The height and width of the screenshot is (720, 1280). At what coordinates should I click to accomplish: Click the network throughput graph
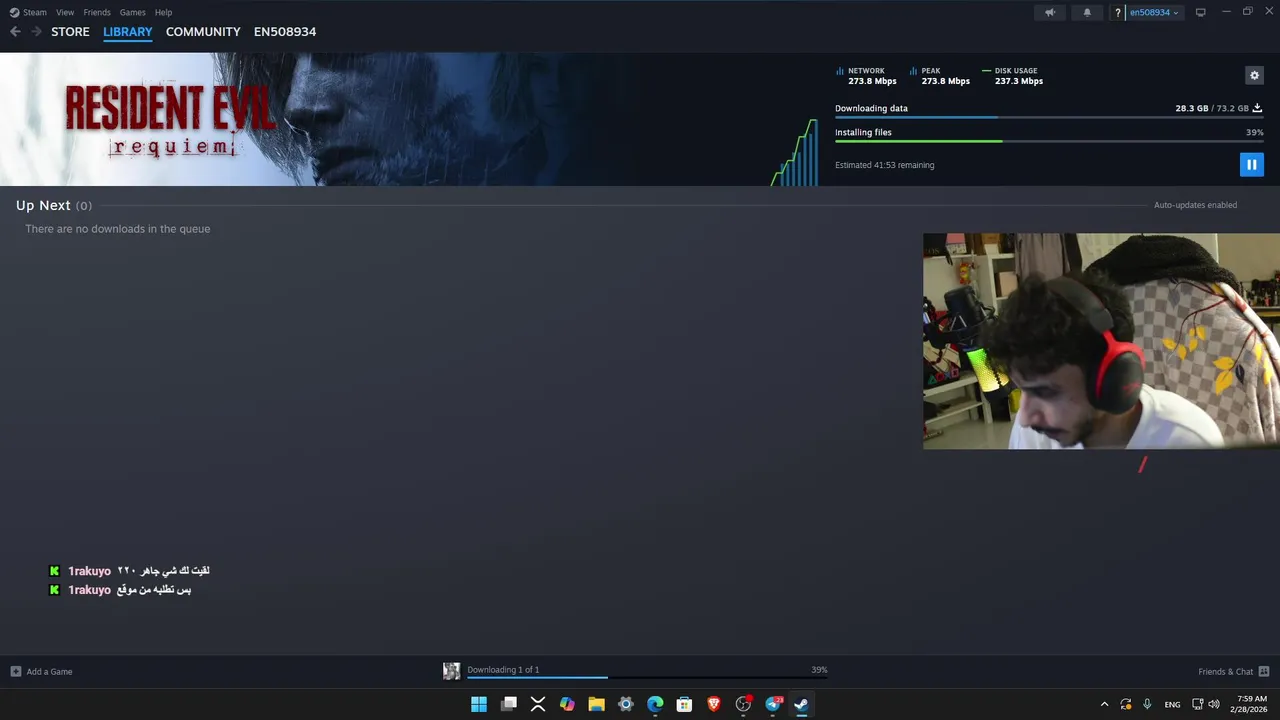tap(795, 152)
